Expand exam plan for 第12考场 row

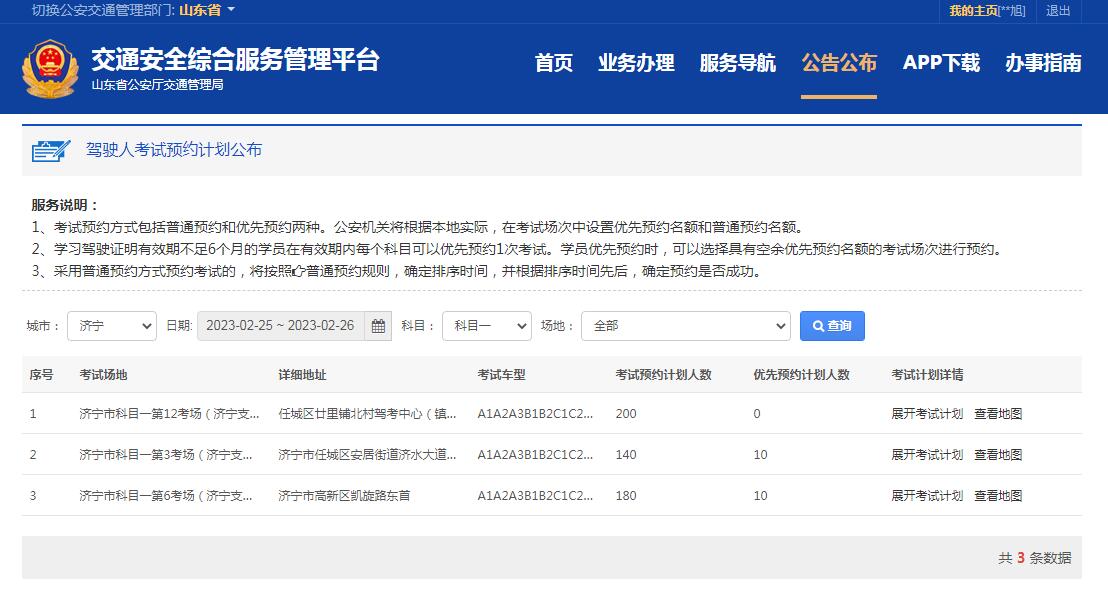[927, 414]
